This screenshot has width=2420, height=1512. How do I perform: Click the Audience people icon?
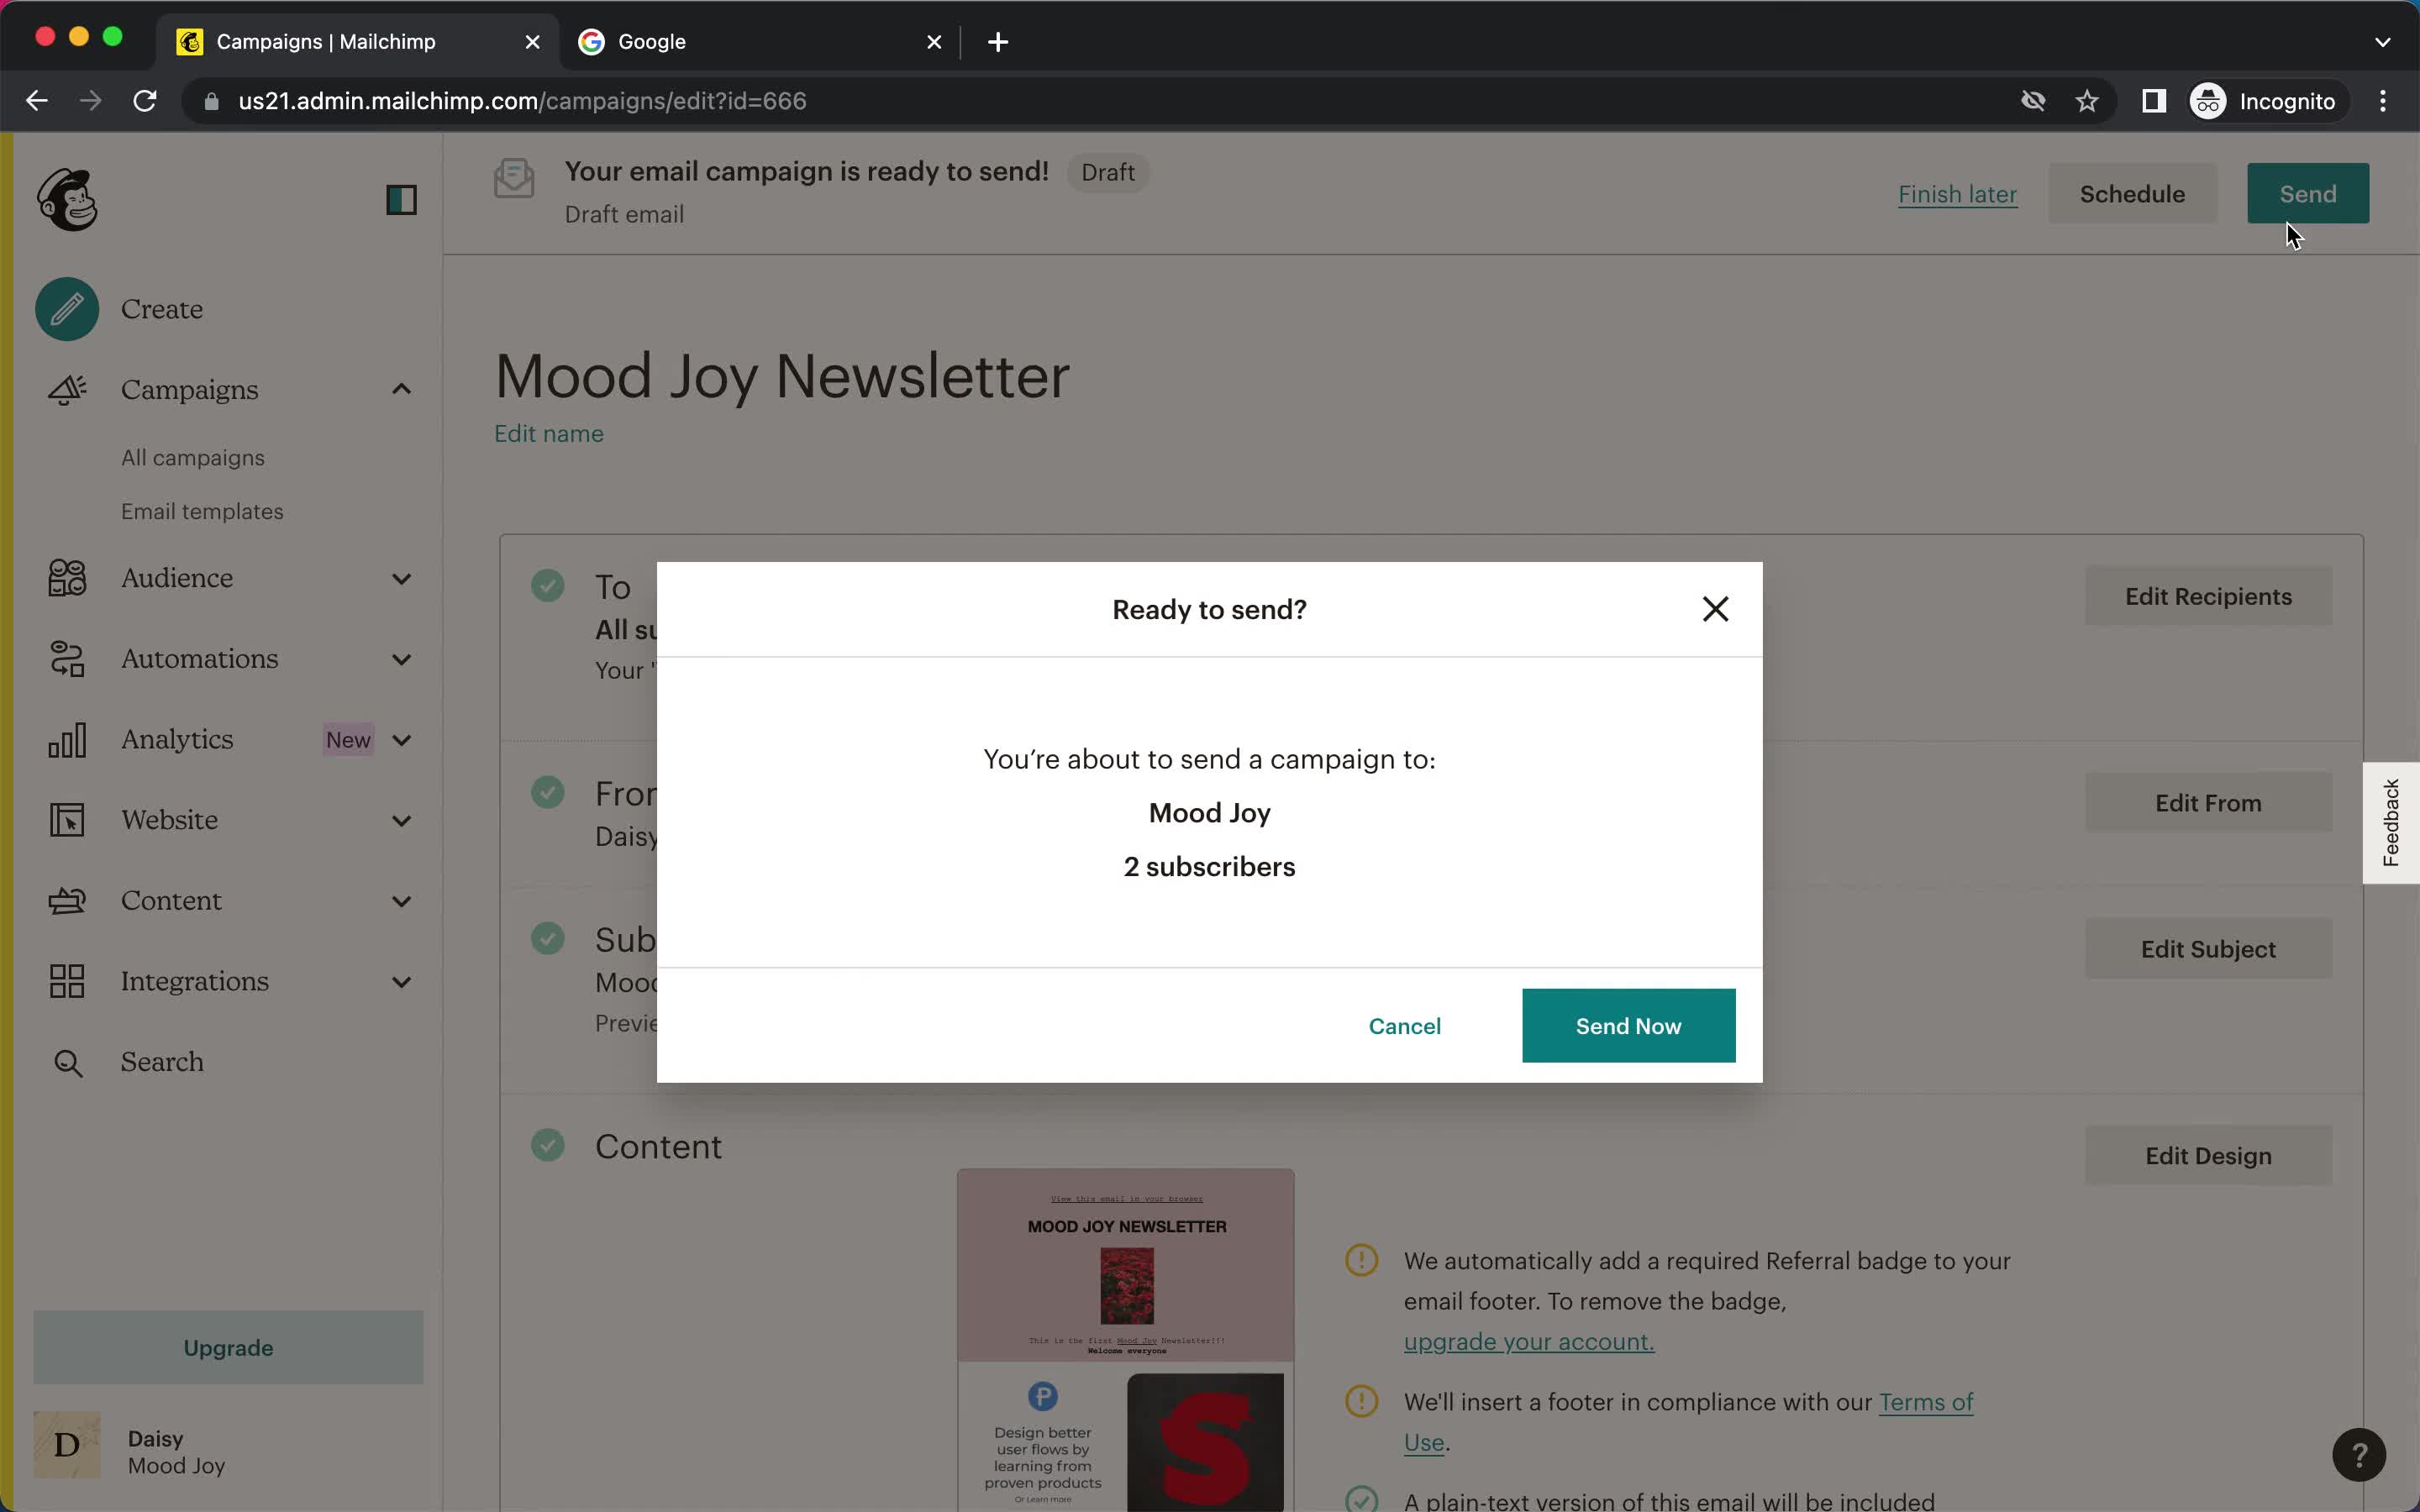pos(66,576)
